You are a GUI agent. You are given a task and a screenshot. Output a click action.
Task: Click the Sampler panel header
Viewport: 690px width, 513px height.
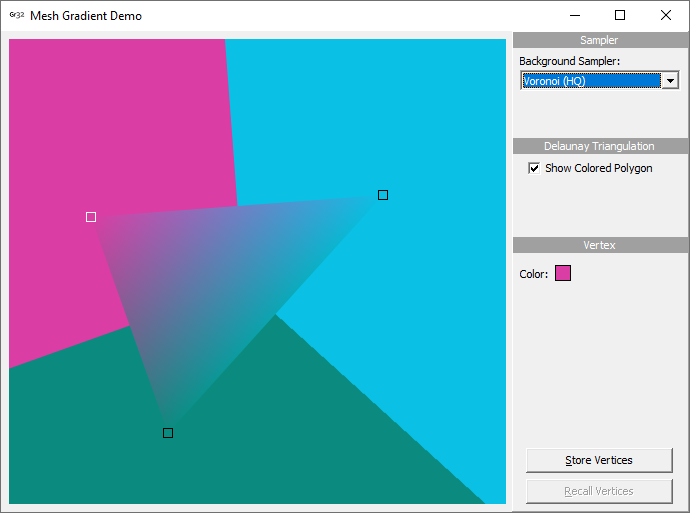600,40
